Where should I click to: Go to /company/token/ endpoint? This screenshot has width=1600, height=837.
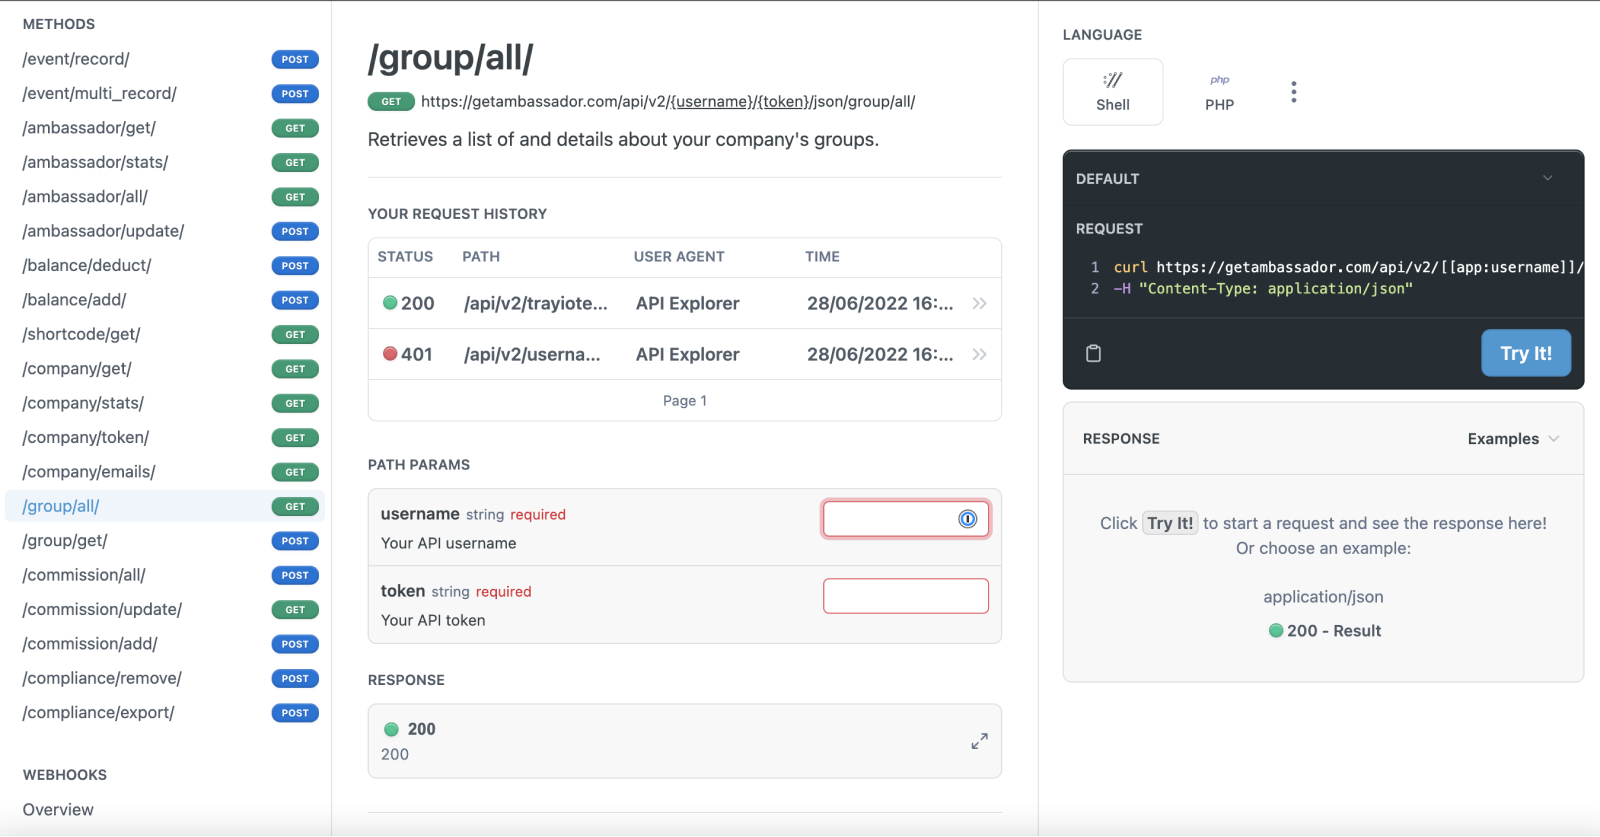tap(86, 437)
